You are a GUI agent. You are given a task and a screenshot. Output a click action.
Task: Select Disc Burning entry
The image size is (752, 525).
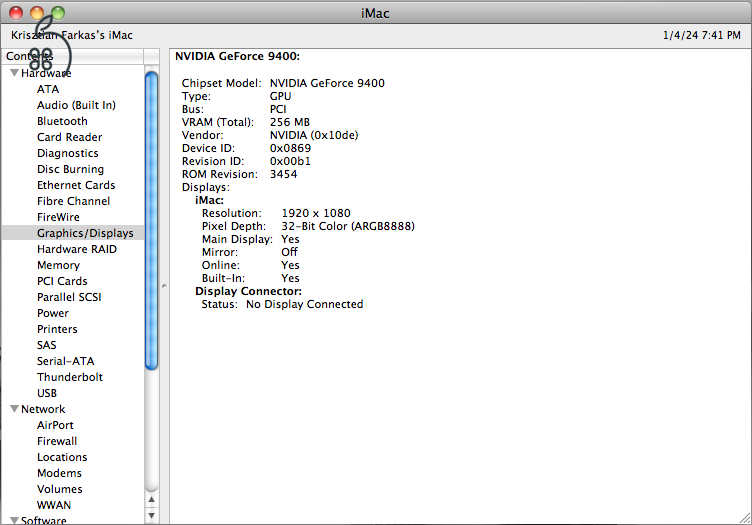click(x=70, y=169)
